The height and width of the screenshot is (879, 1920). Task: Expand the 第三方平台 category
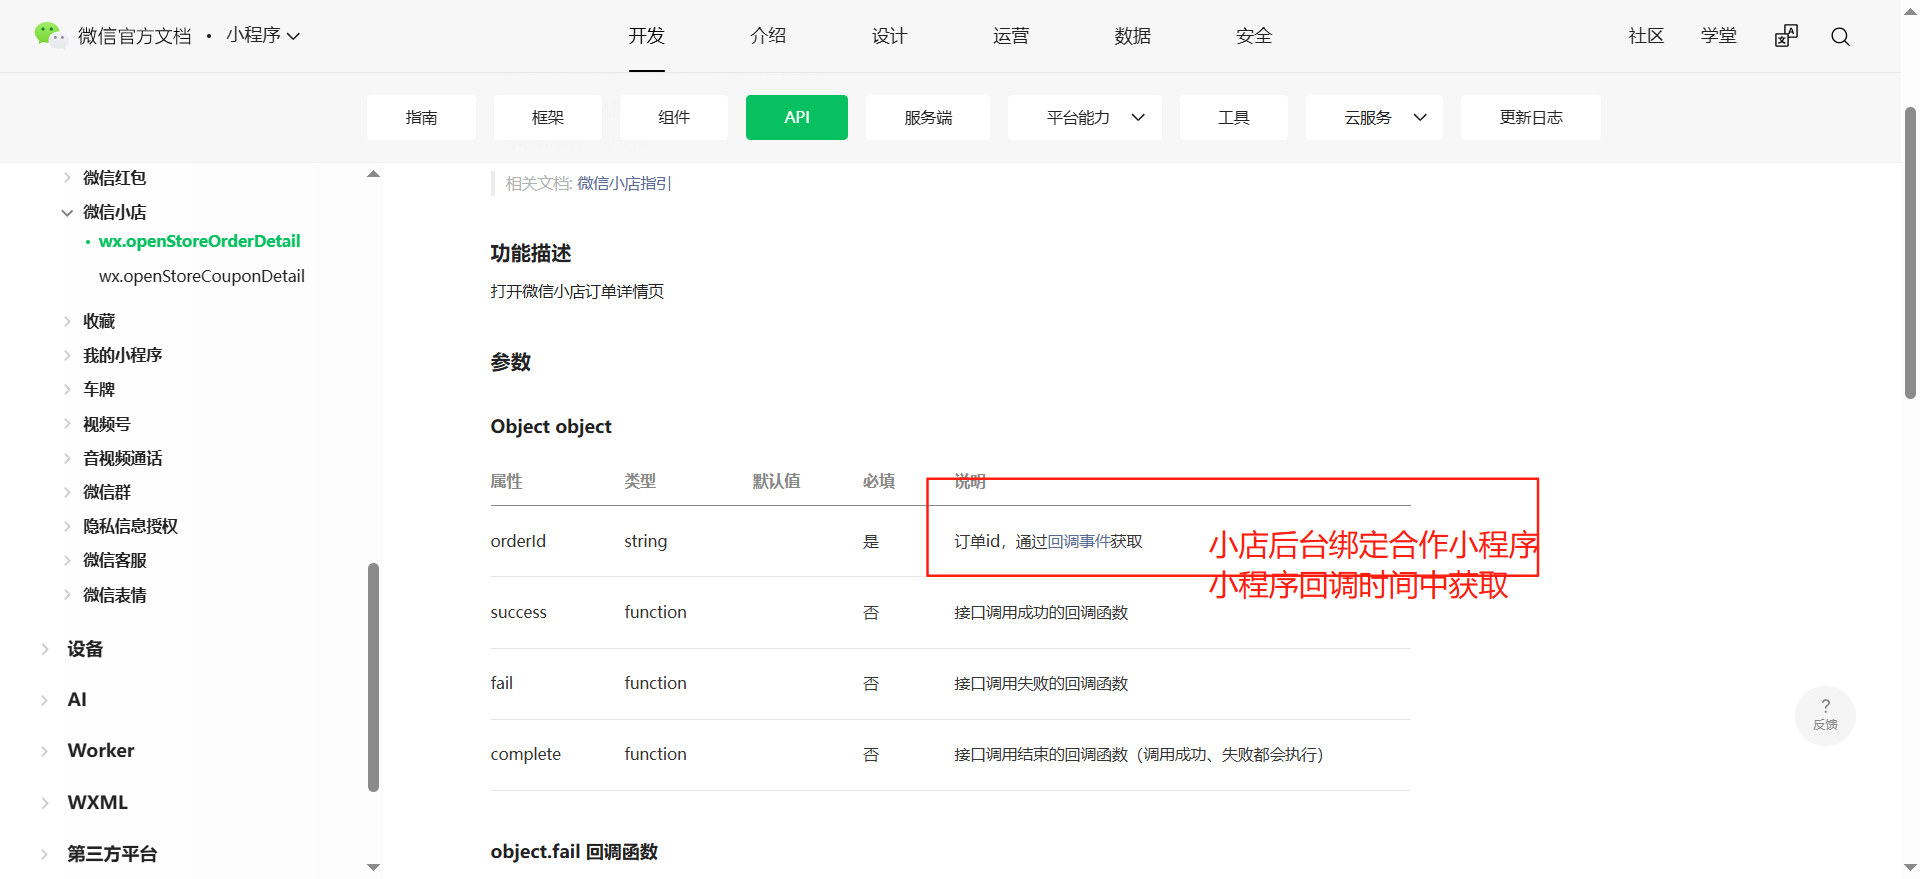click(45, 854)
